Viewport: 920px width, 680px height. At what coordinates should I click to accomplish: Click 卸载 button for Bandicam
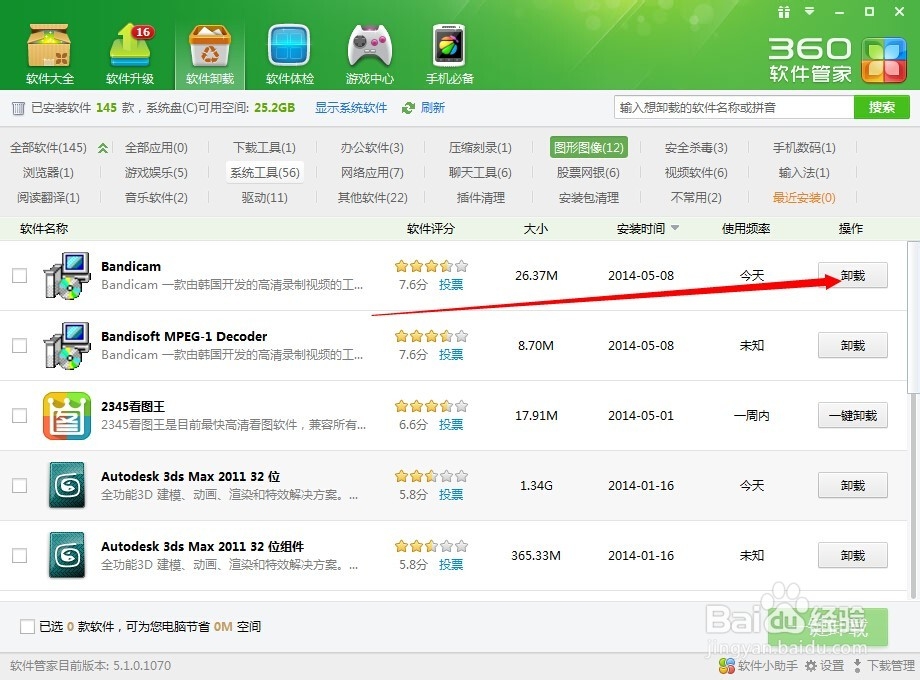point(853,276)
